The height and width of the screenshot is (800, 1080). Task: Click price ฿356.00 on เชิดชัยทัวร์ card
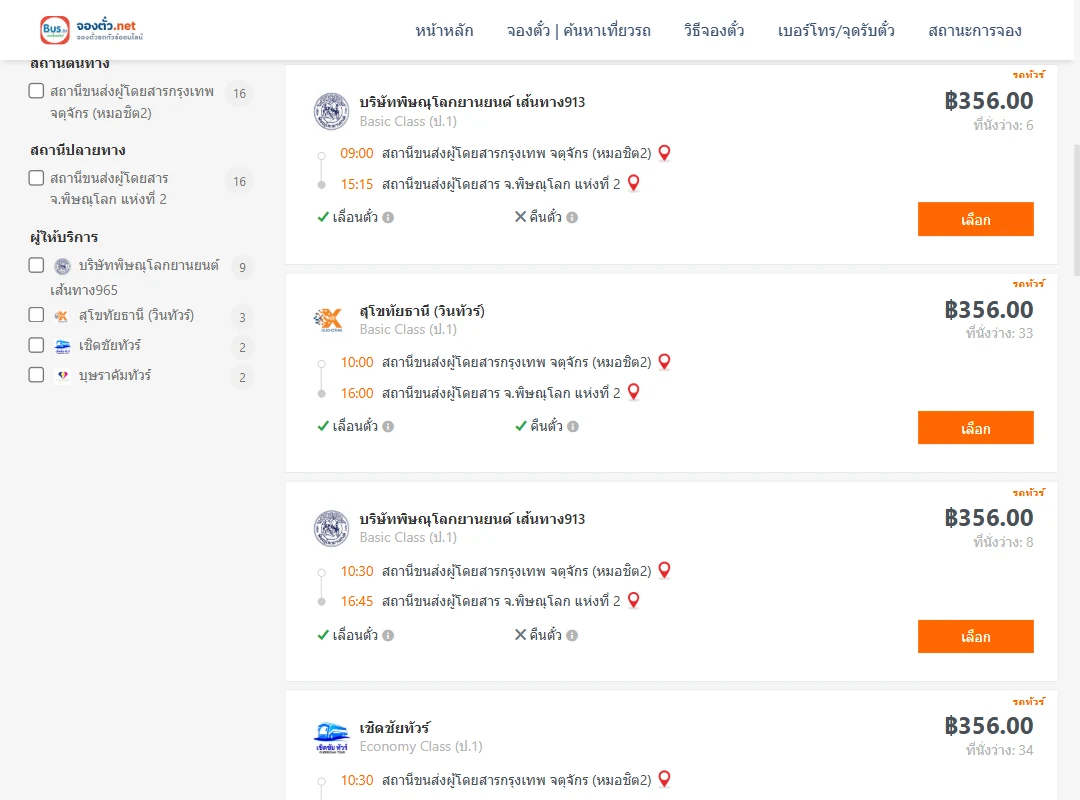pyautogui.click(x=989, y=726)
